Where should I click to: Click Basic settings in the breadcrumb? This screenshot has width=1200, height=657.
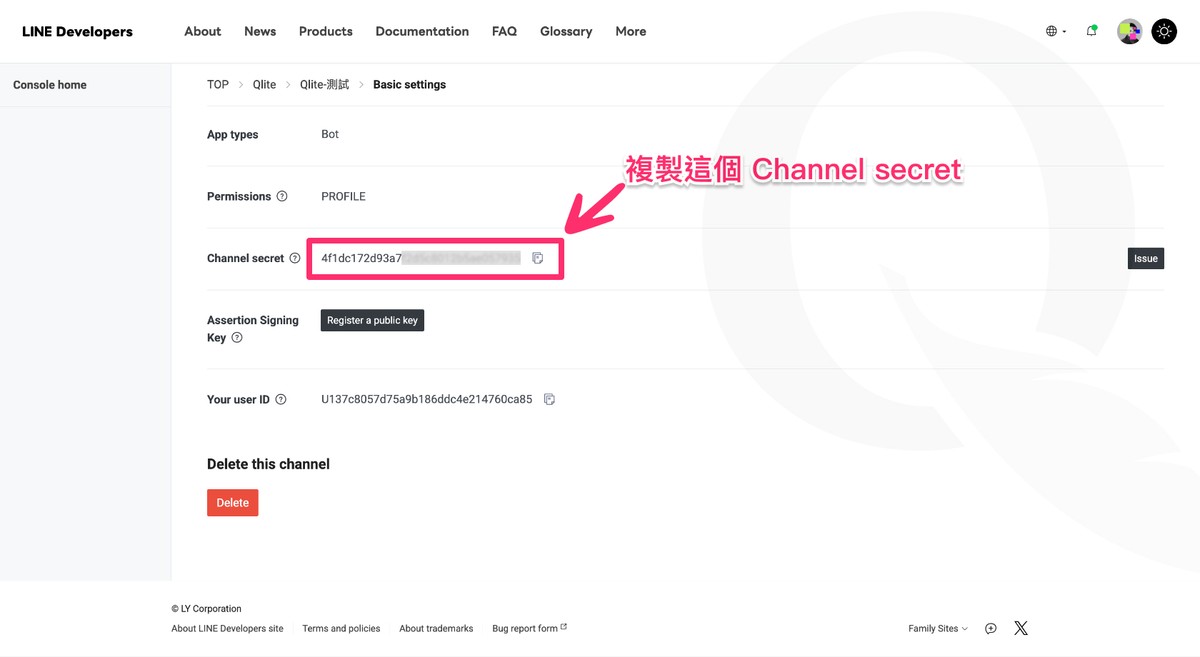click(x=410, y=85)
